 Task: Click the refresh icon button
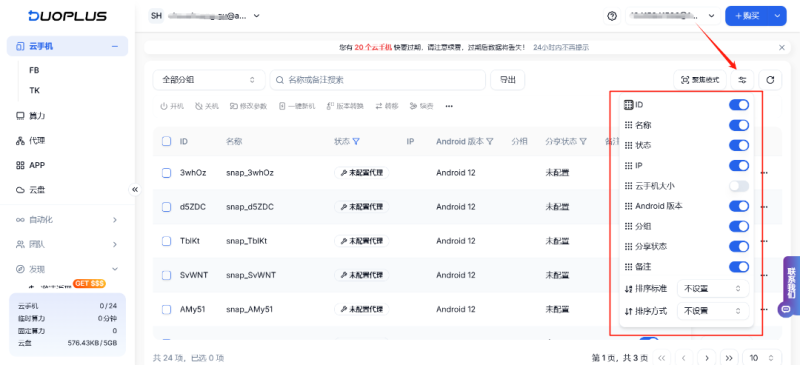(x=770, y=80)
